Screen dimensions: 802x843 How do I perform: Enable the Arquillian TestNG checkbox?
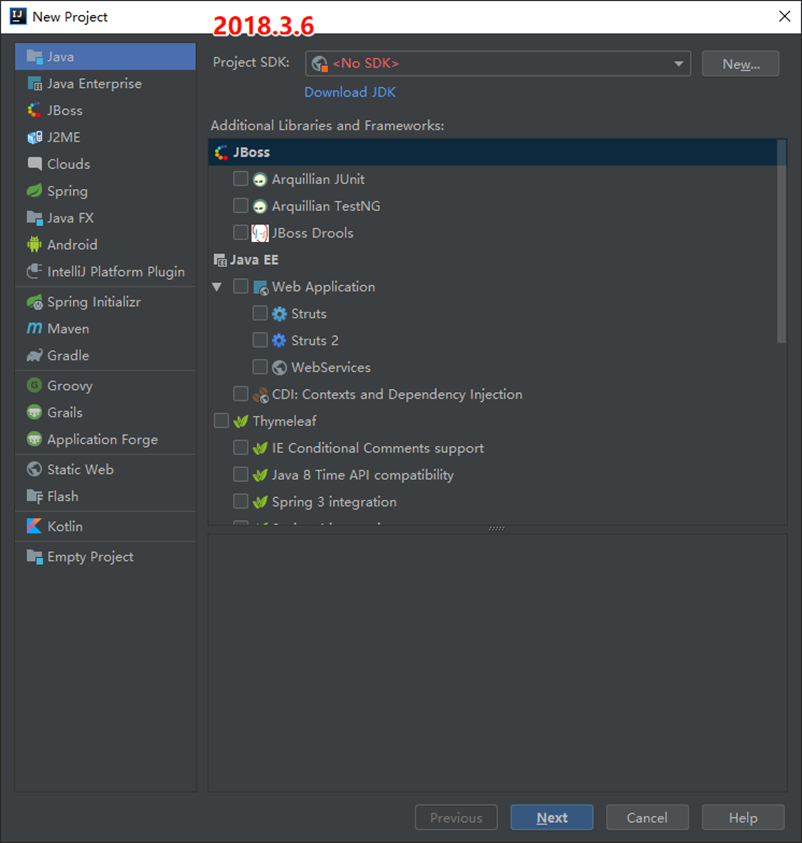tap(240, 205)
